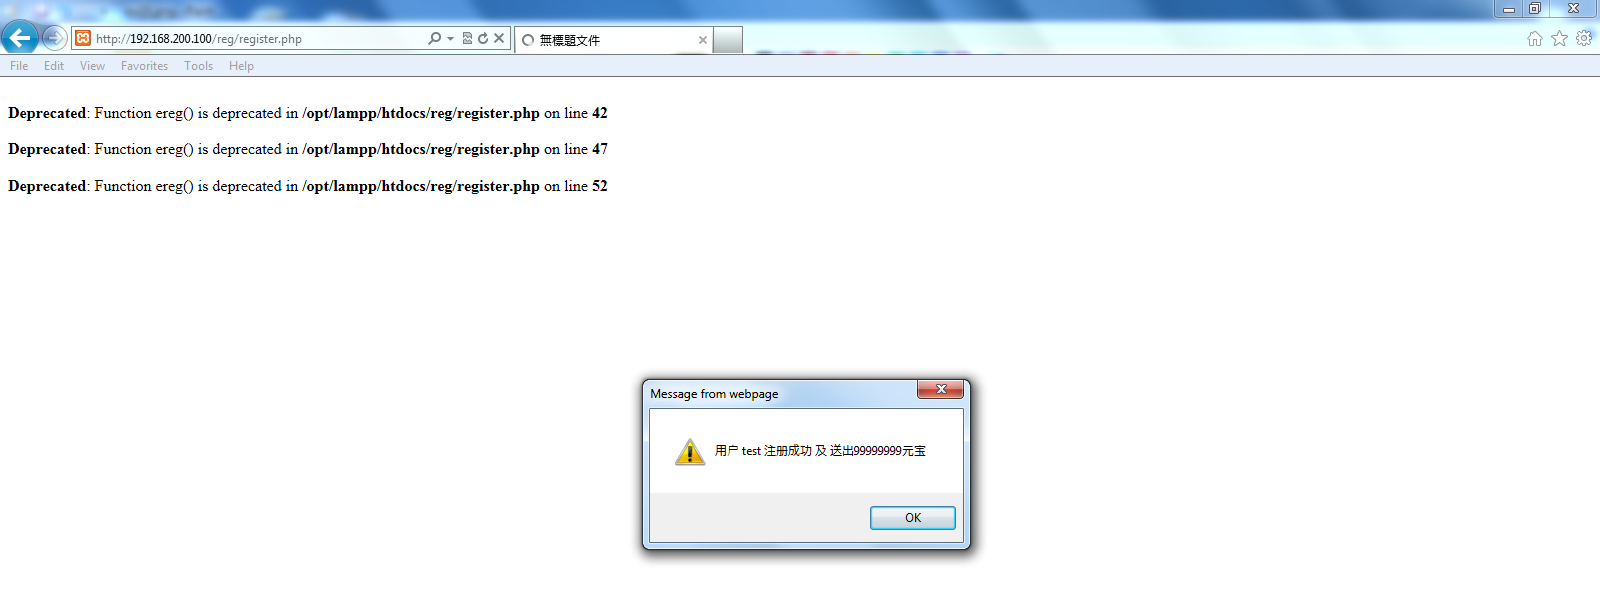Go to the Home page icon
The height and width of the screenshot is (596, 1600).
pos(1535,38)
